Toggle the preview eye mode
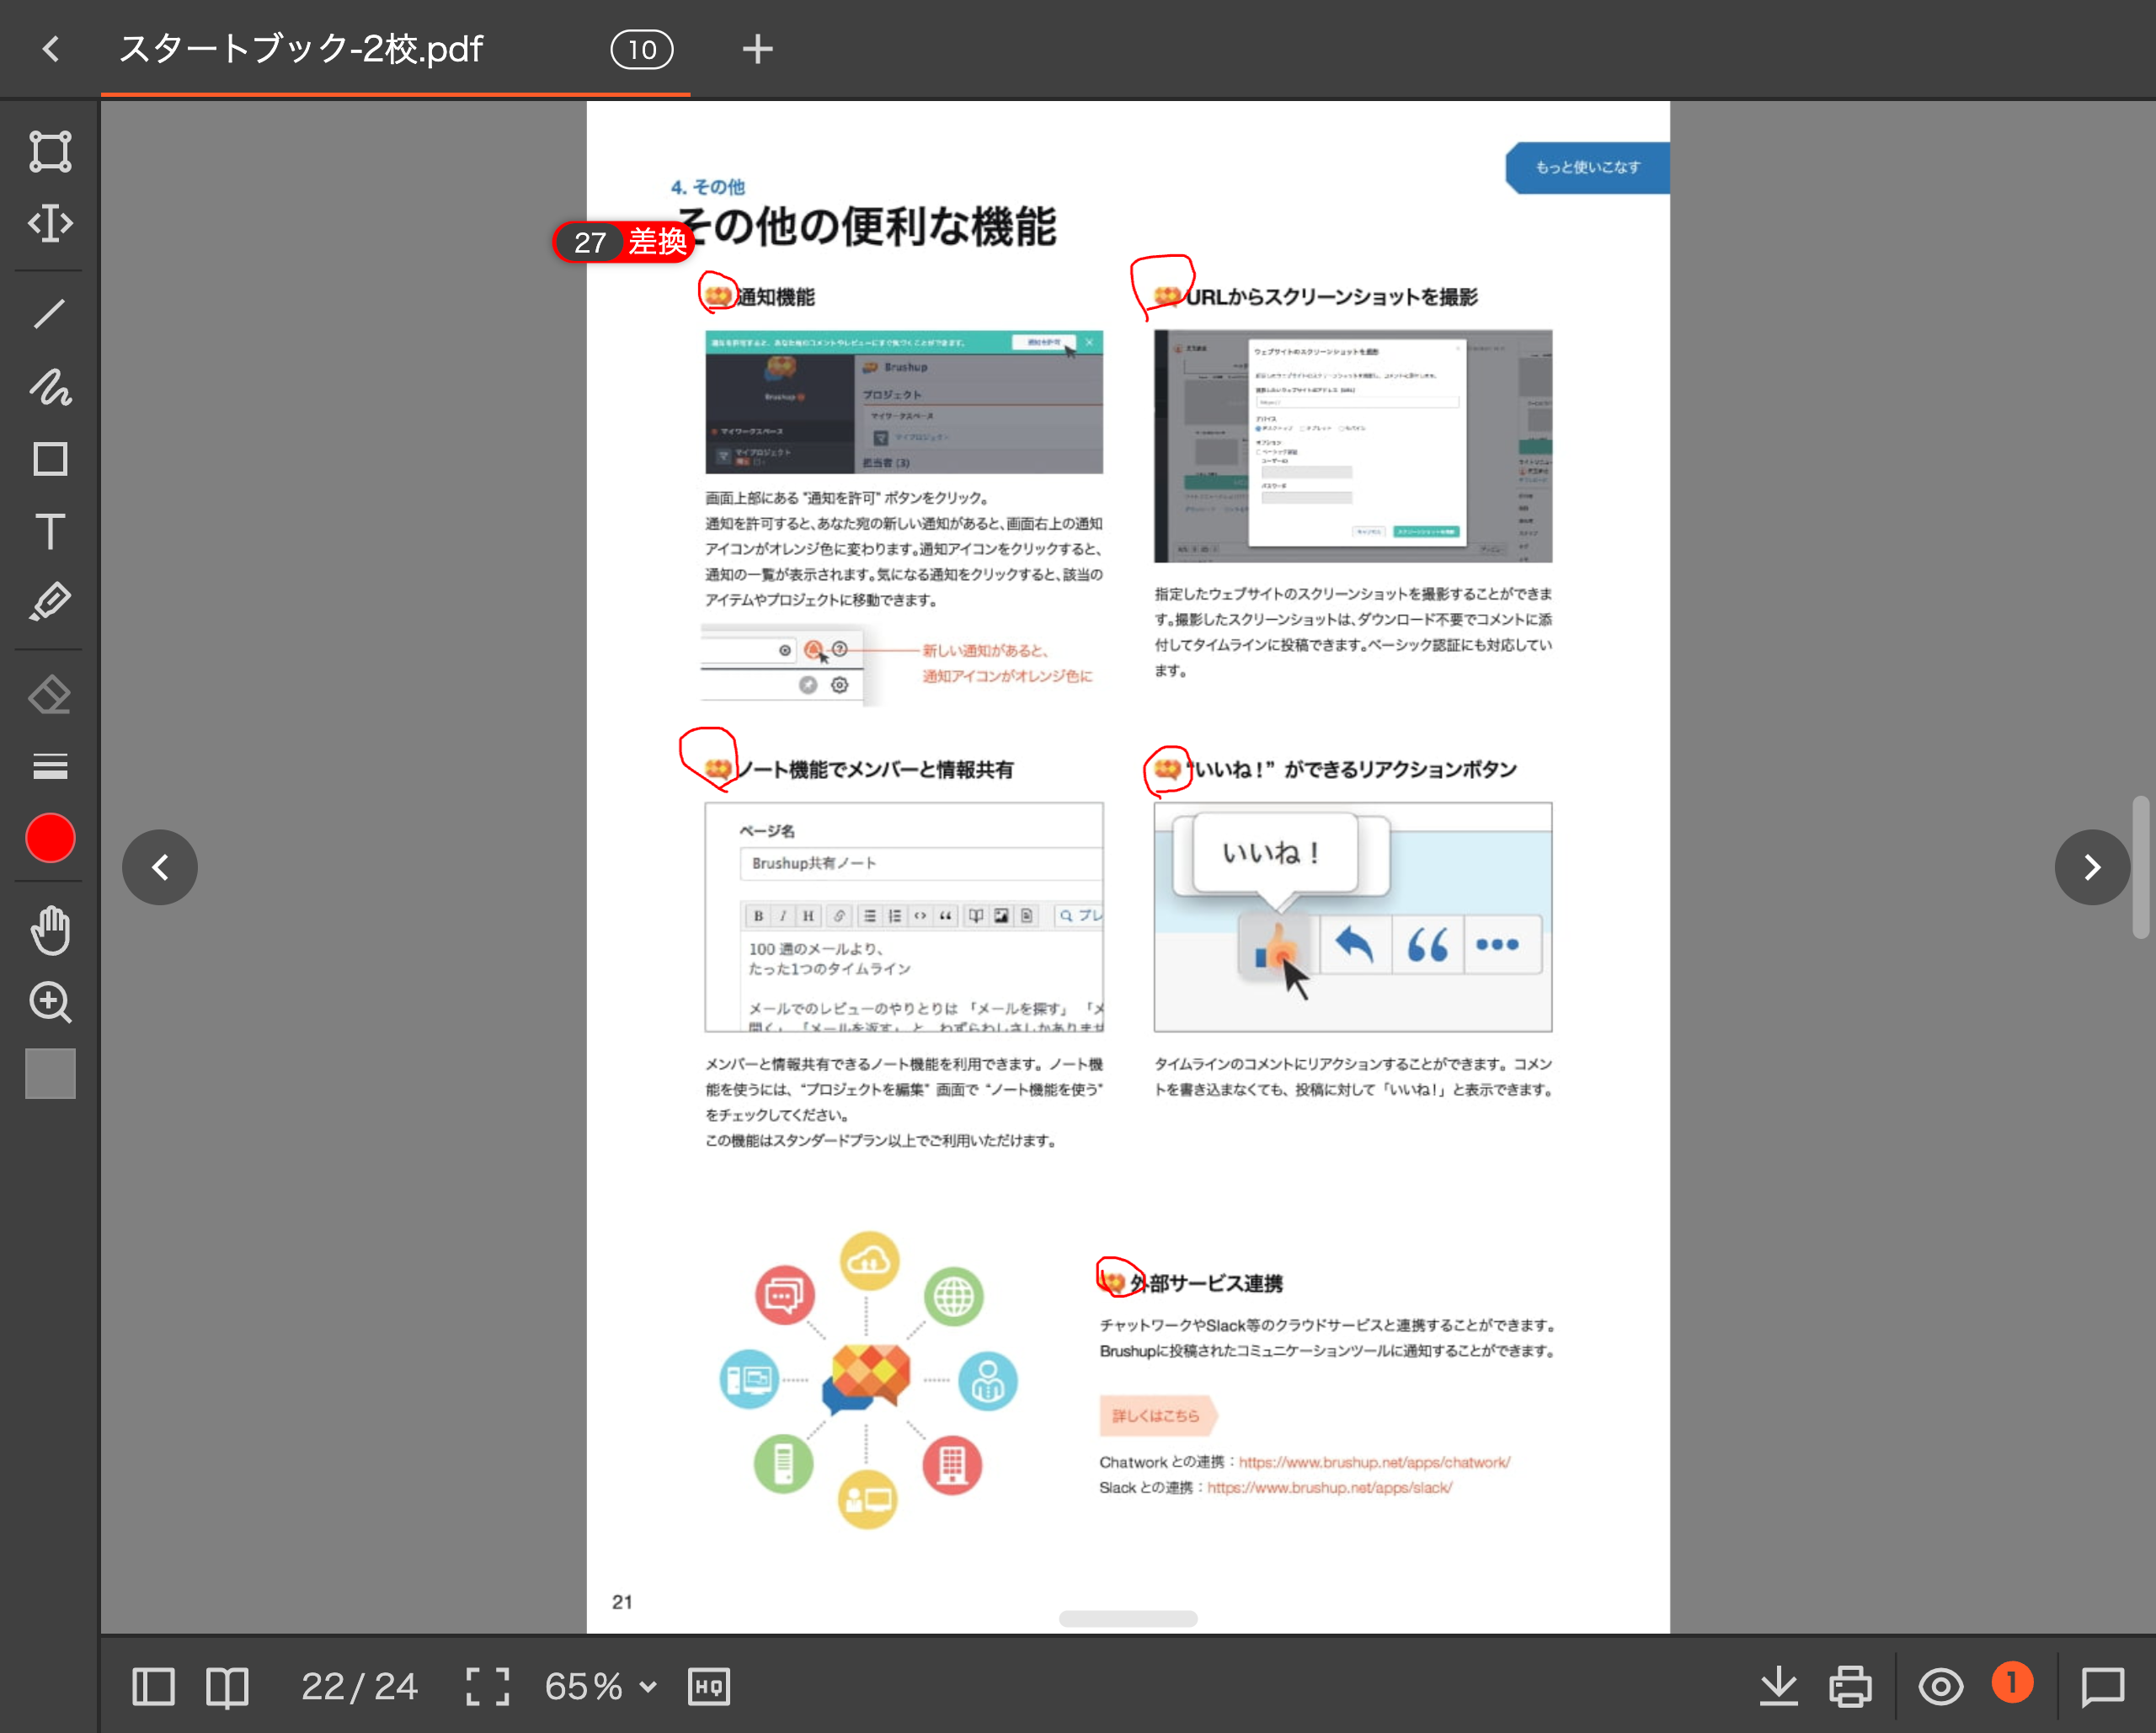 pyautogui.click(x=1941, y=1686)
